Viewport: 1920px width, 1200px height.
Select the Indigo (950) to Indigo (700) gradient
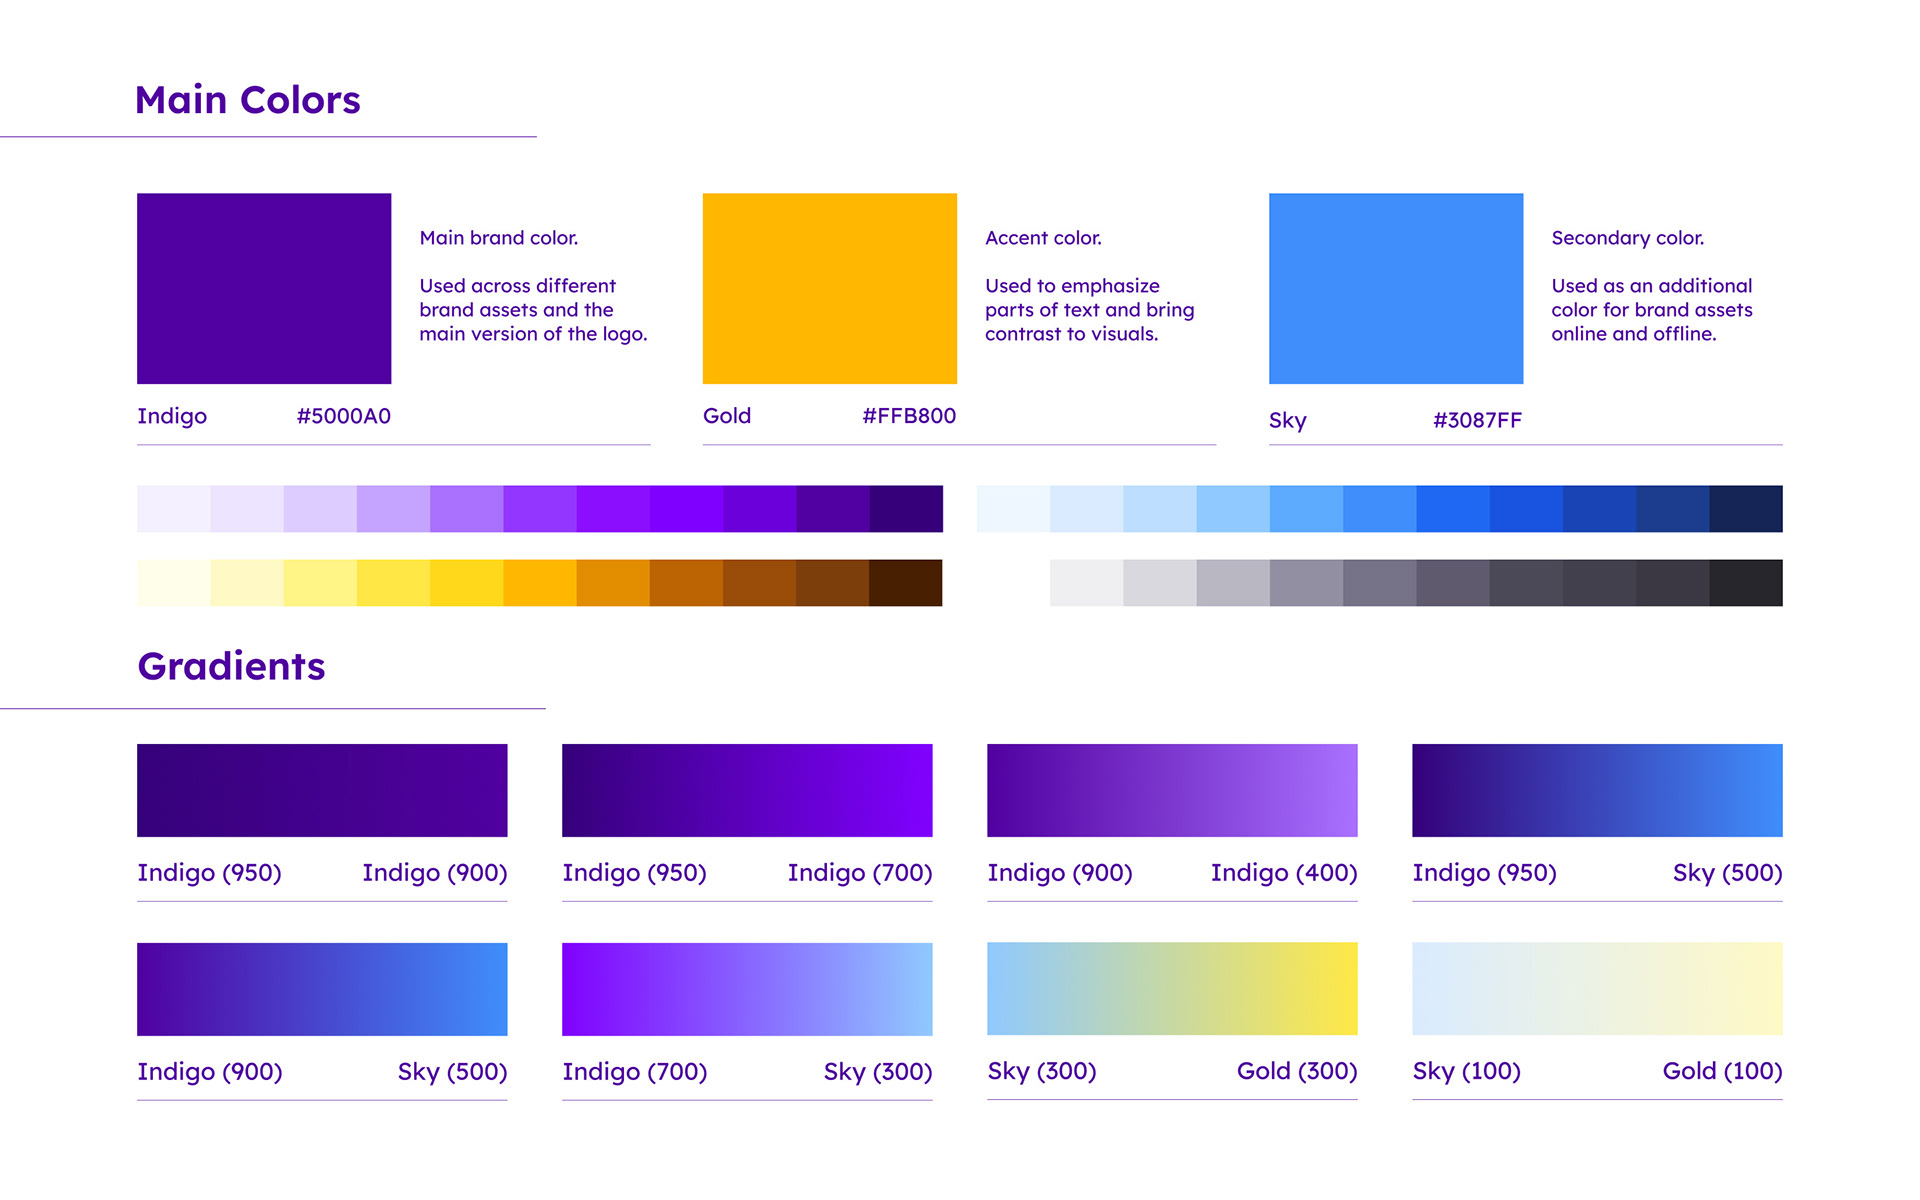point(747,790)
